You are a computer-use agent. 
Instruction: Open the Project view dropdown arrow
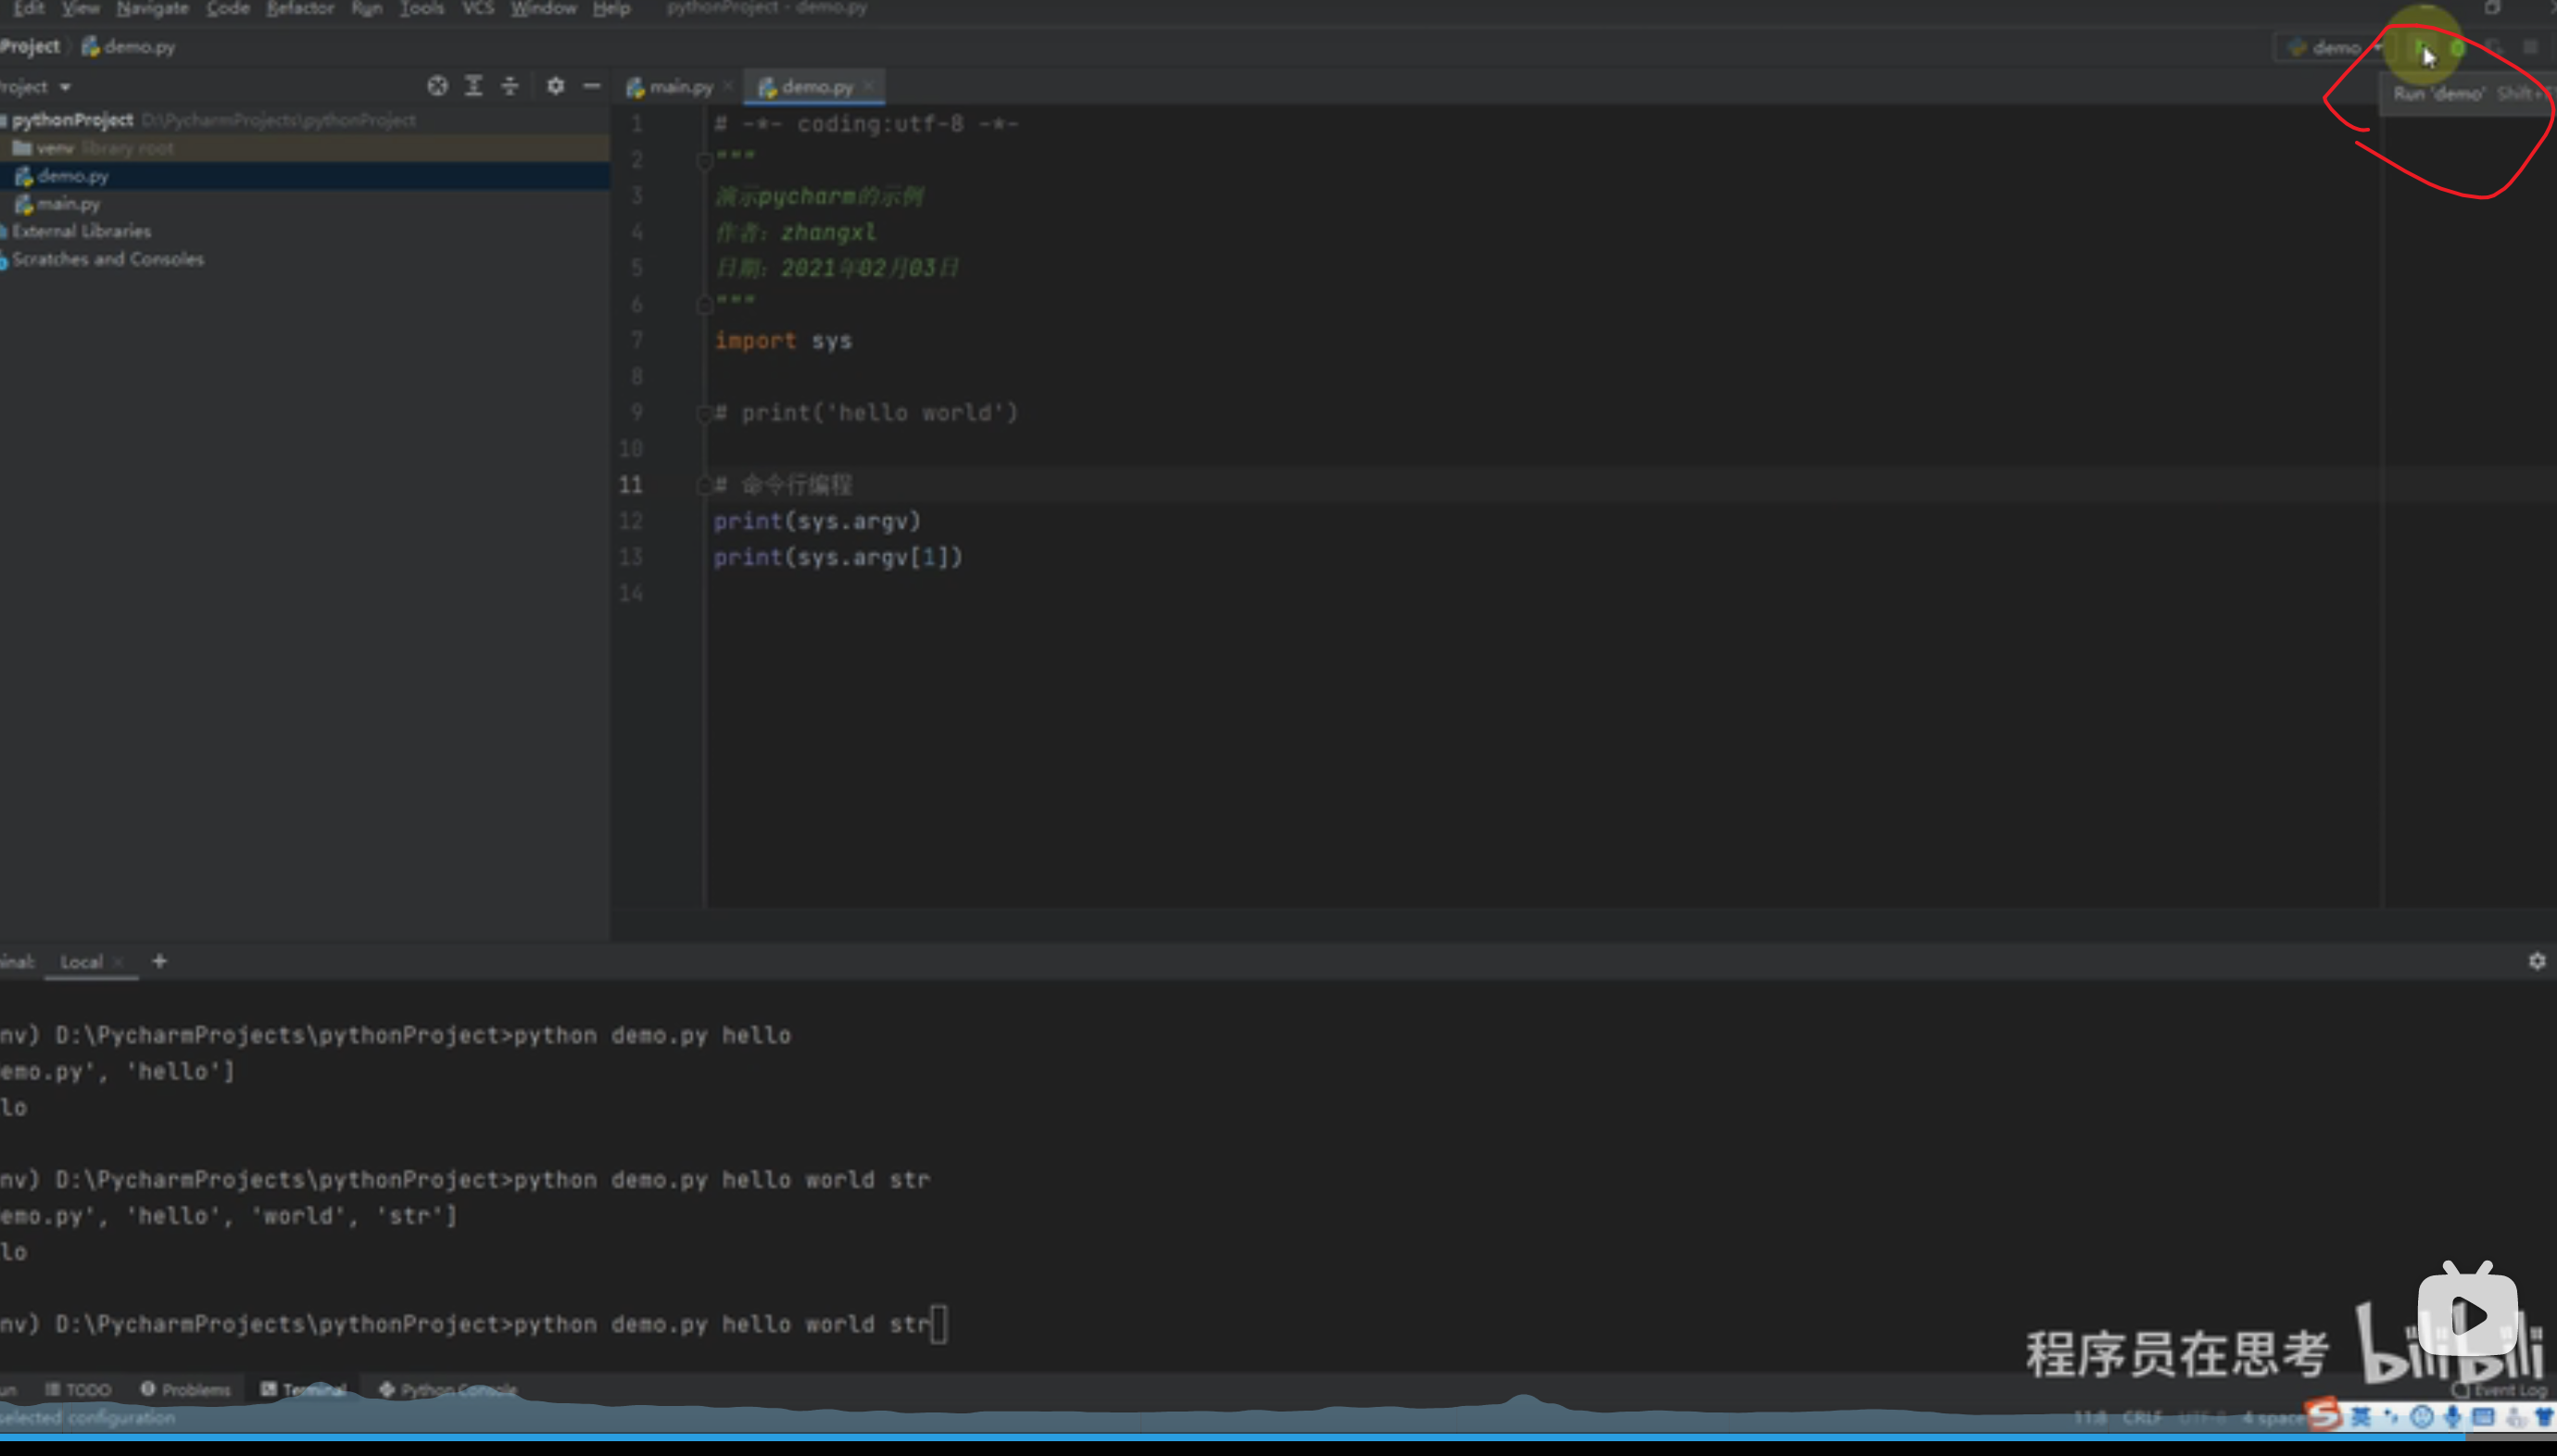(x=65, y=87)
